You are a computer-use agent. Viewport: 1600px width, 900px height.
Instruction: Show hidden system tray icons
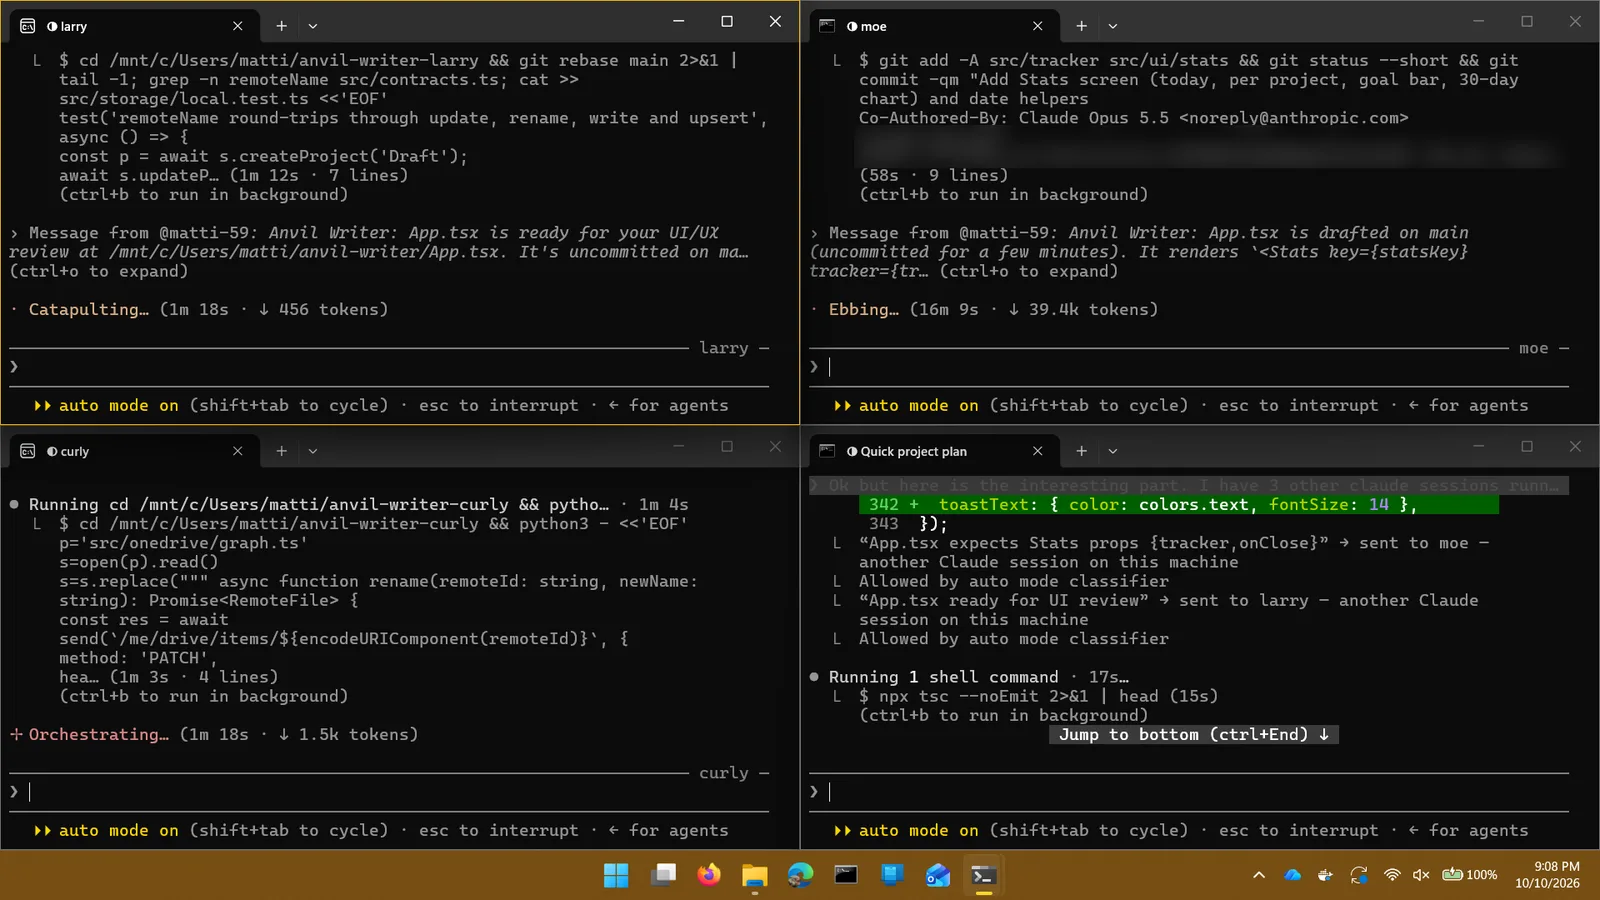pyautogui.click(x=1259, y=875)
